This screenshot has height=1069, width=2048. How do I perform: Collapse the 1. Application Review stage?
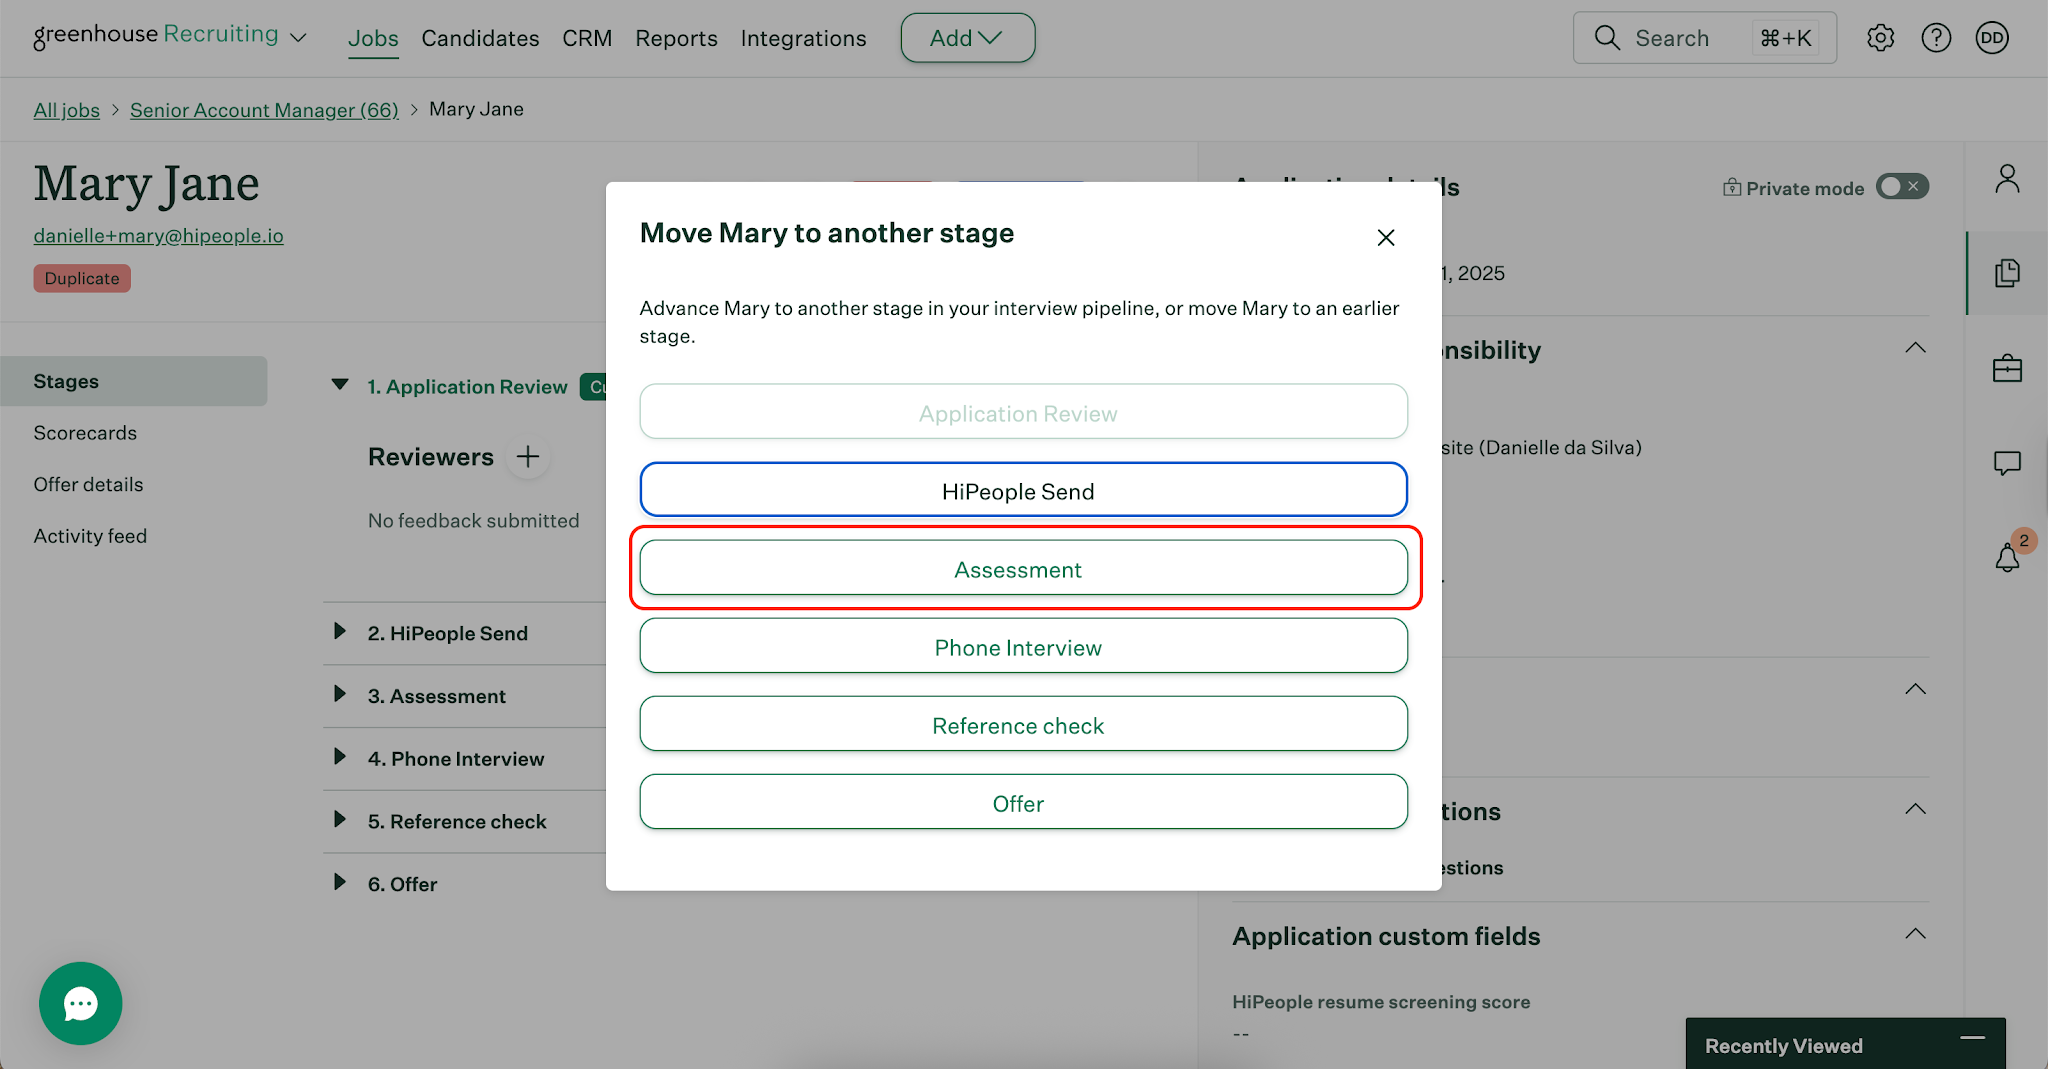click(340, 385)
